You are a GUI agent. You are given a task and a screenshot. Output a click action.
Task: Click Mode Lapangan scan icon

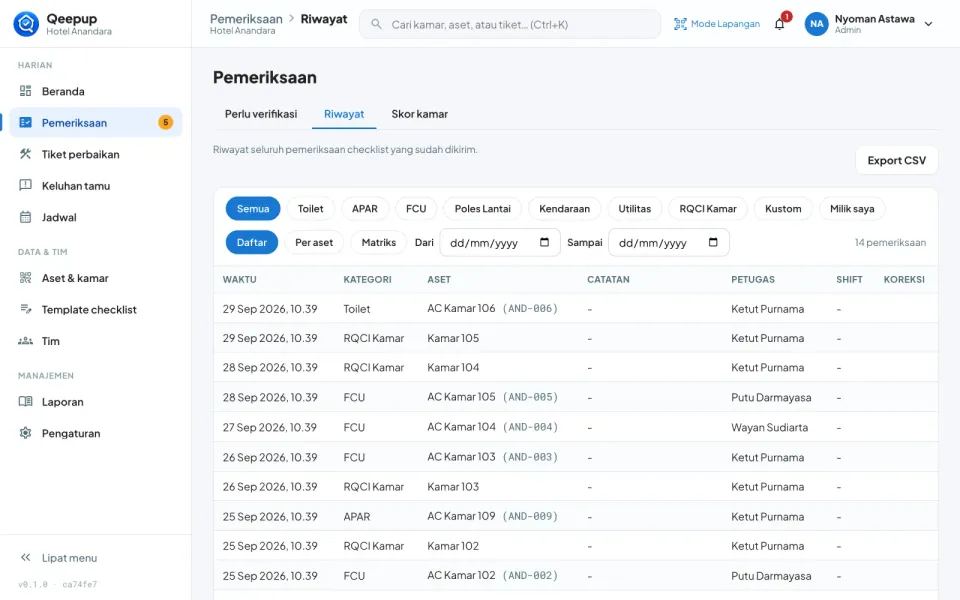pyautogui.click(x=680, y=24)
